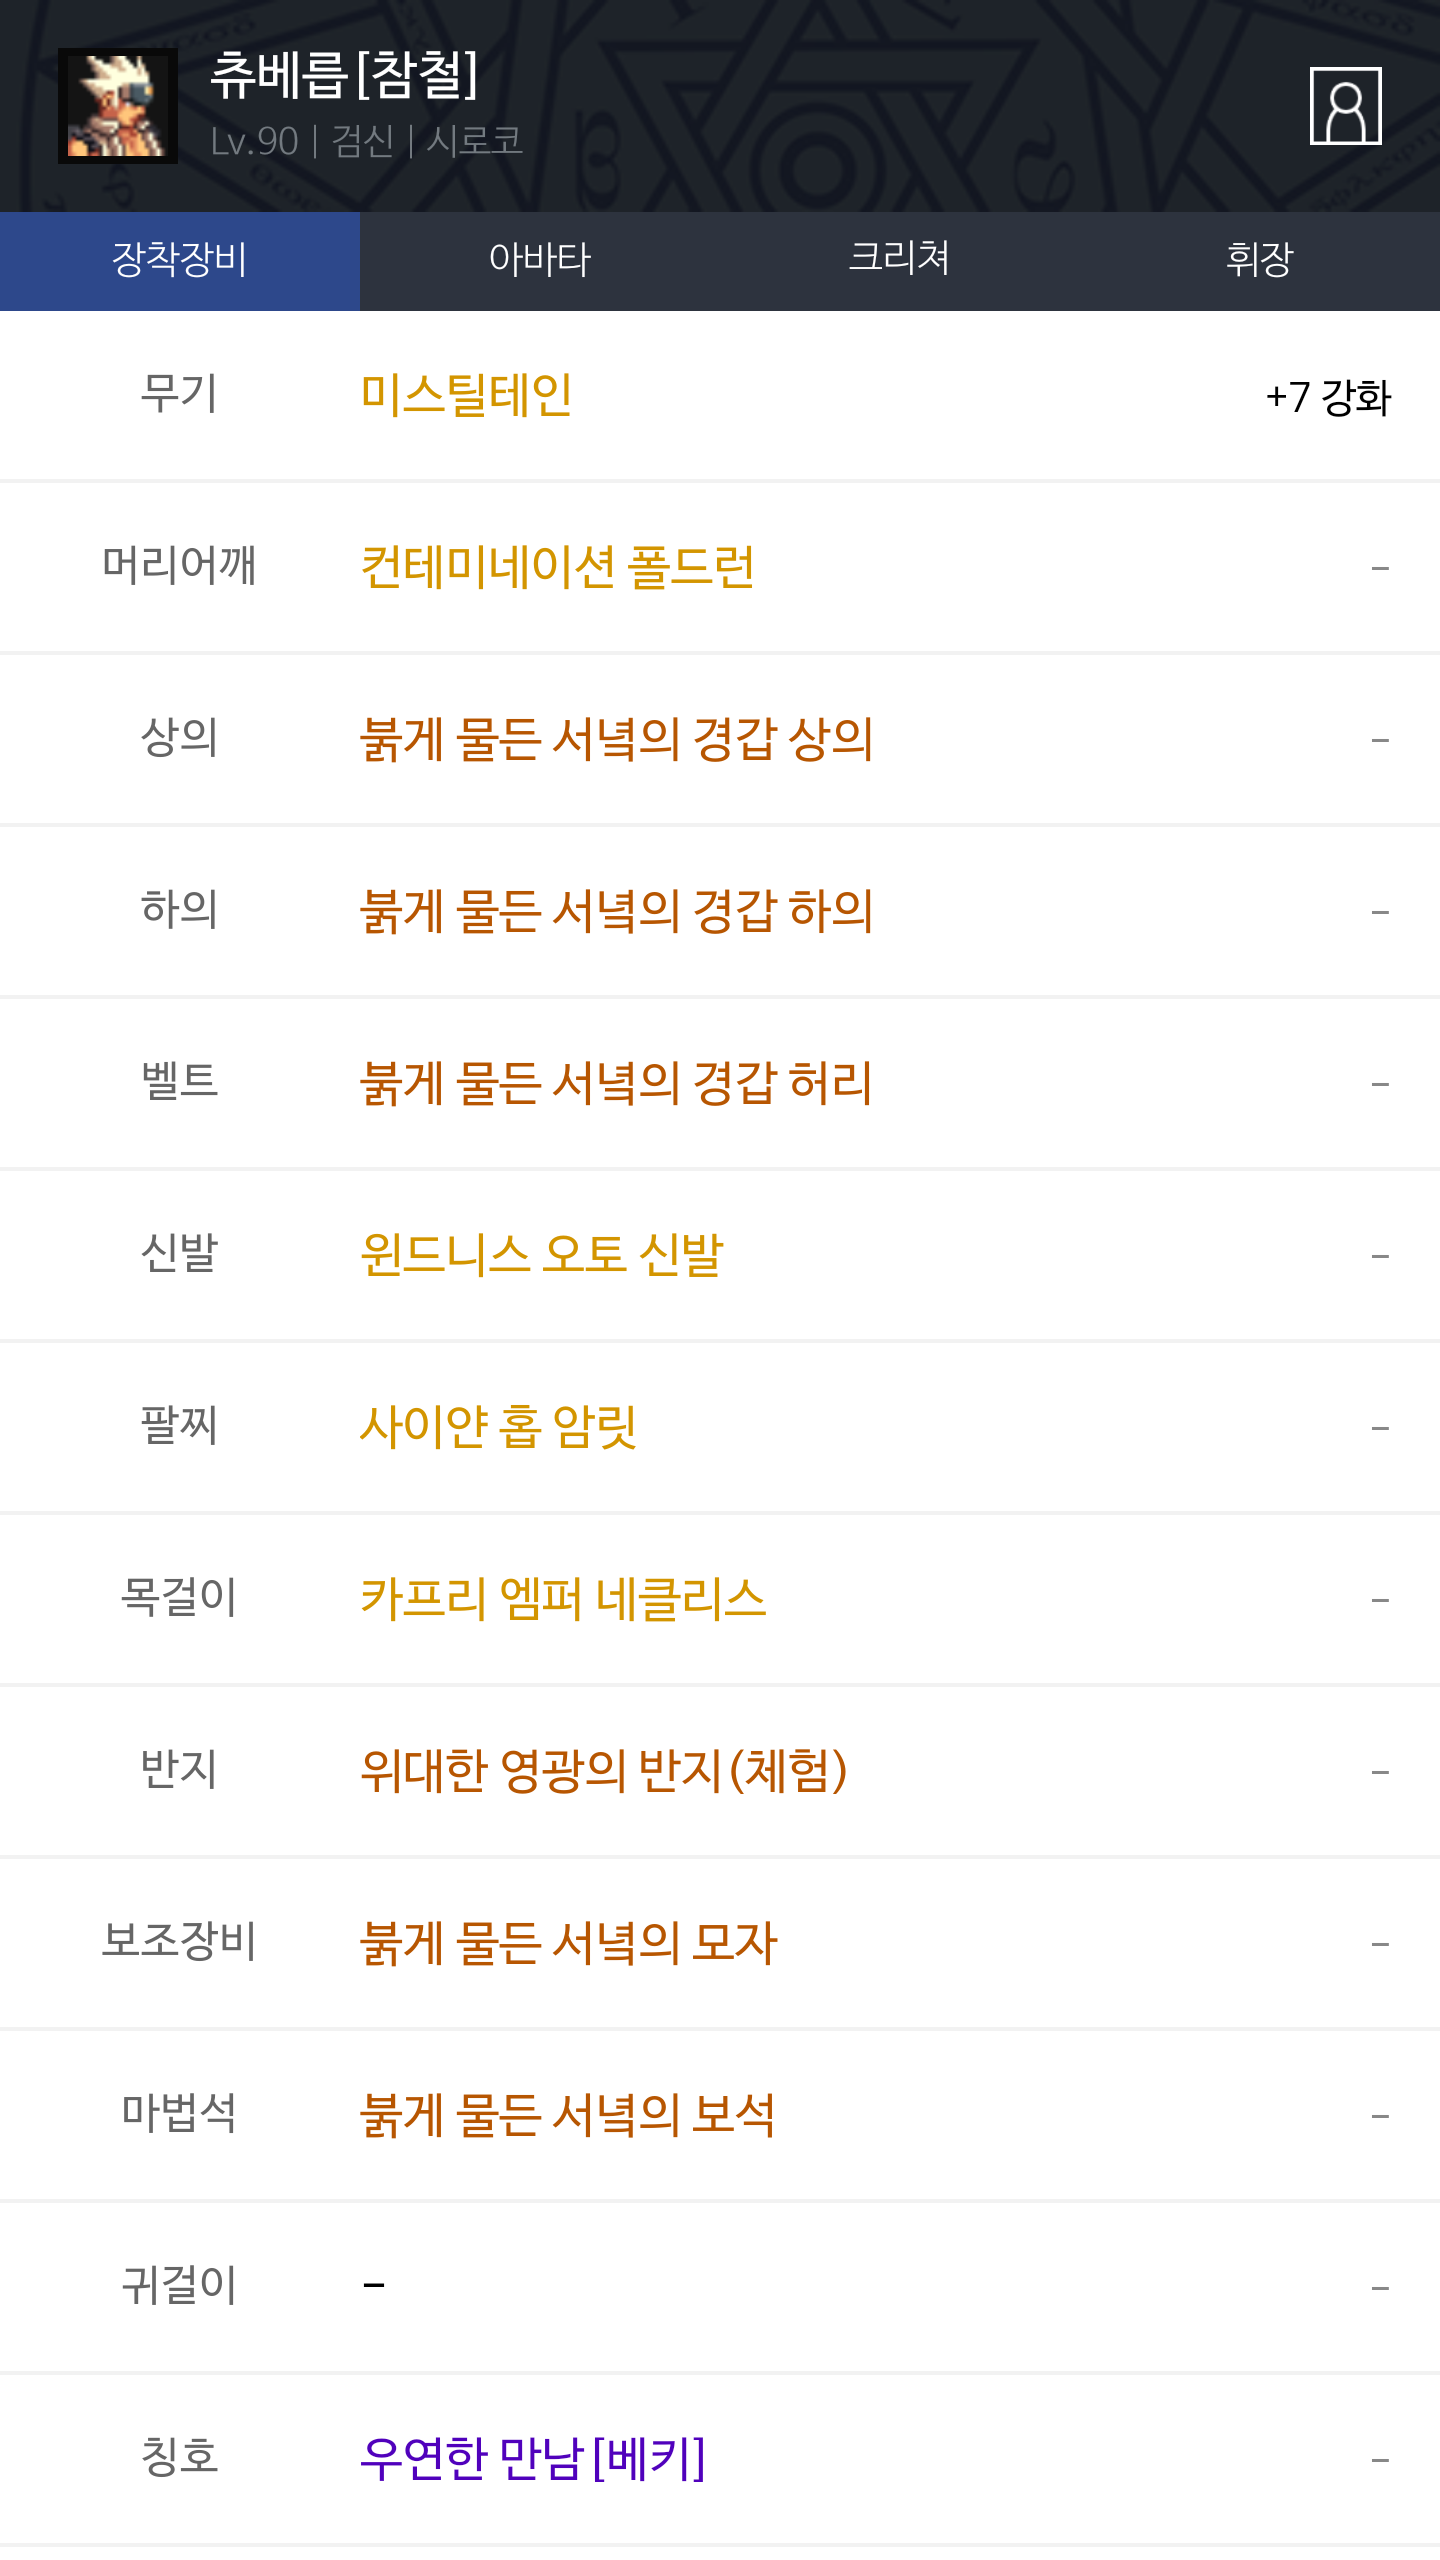Select the 장착장비 tab
The width and height of the screenshot is (1440, 2560).
pyautogui.click(x=180, y=260)
